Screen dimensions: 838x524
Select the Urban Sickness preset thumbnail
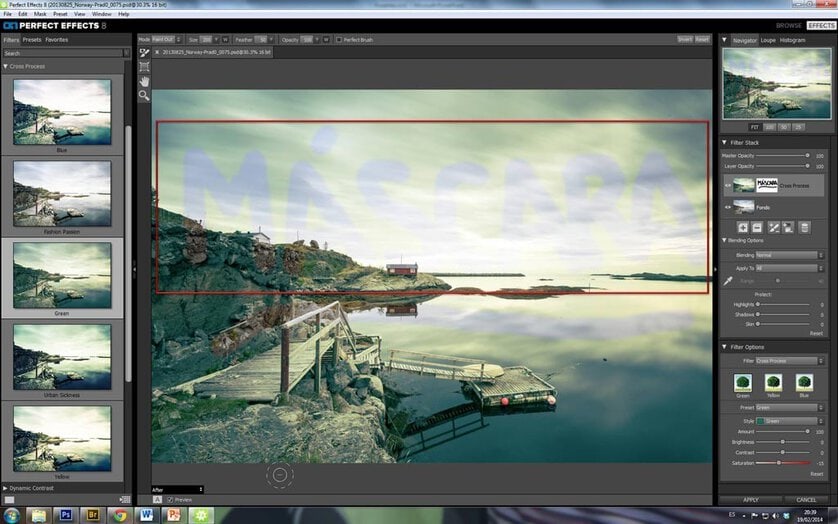[x=62, y=357]
